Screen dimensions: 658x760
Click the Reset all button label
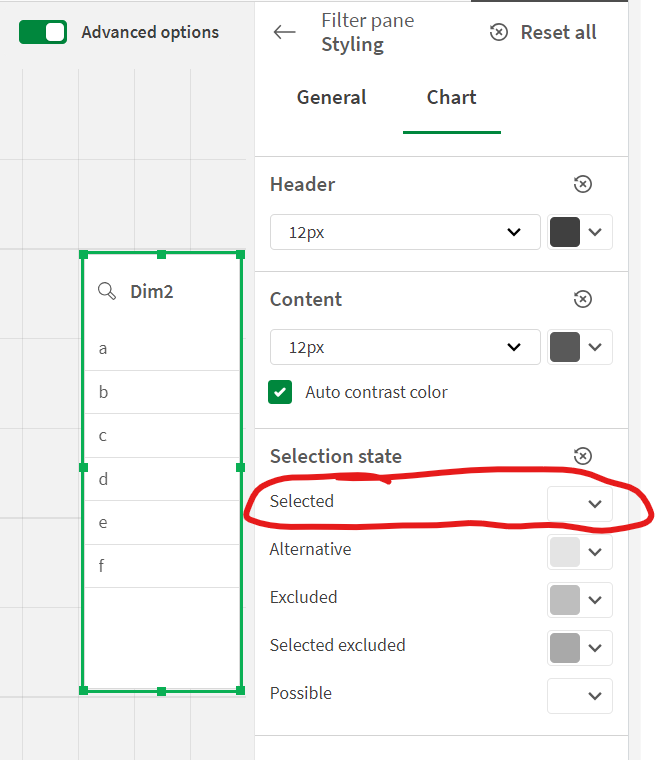tap(558, 32)
